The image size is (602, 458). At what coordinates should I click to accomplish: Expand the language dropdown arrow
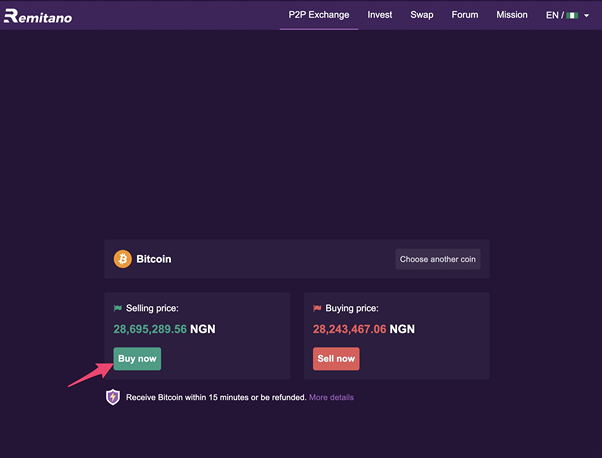[x=586, y=16]
